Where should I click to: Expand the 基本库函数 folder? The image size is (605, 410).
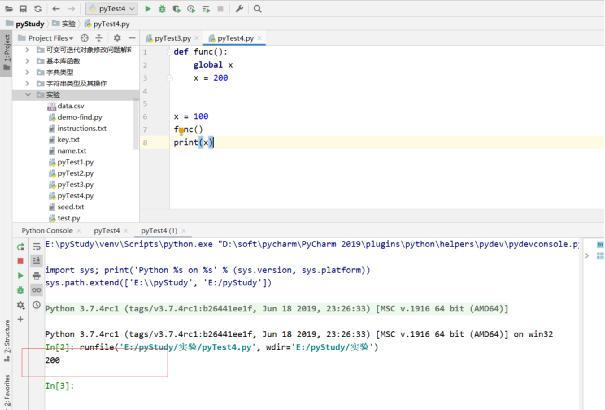point(27,61)
